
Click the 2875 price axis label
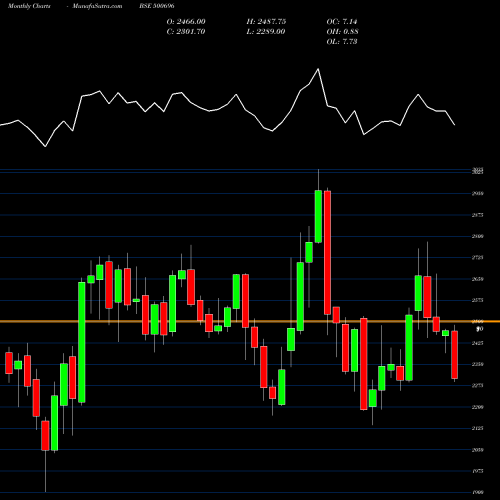478,215
